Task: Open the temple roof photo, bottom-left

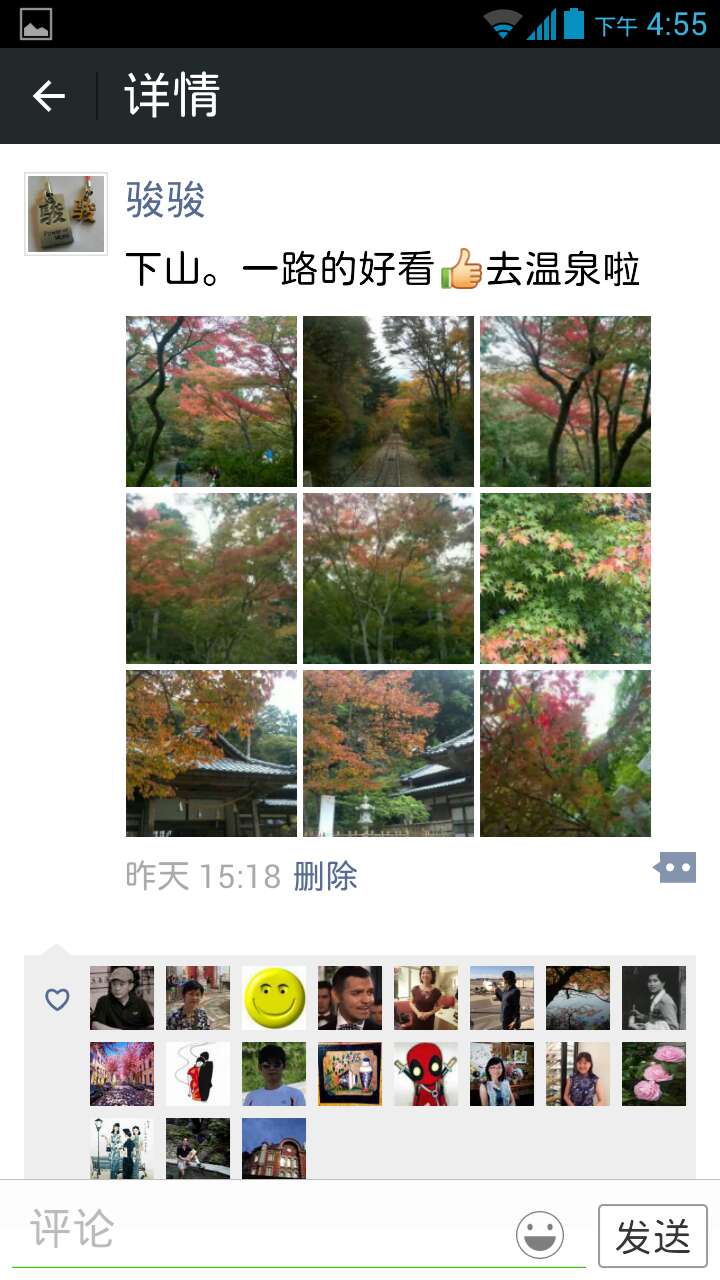Action: click(211, 753)
